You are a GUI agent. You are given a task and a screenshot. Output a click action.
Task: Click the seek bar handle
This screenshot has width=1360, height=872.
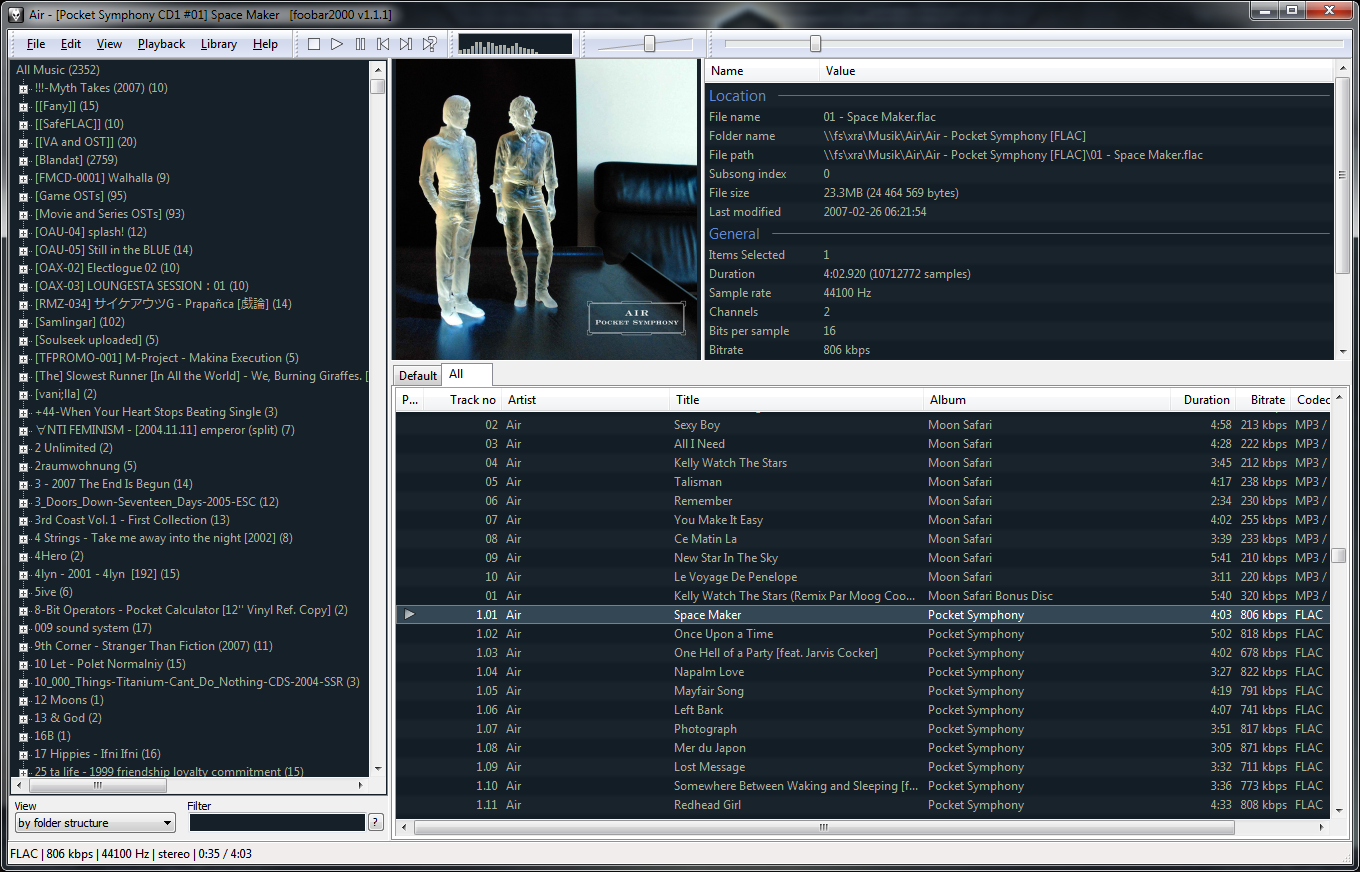(x=815, y=44)
